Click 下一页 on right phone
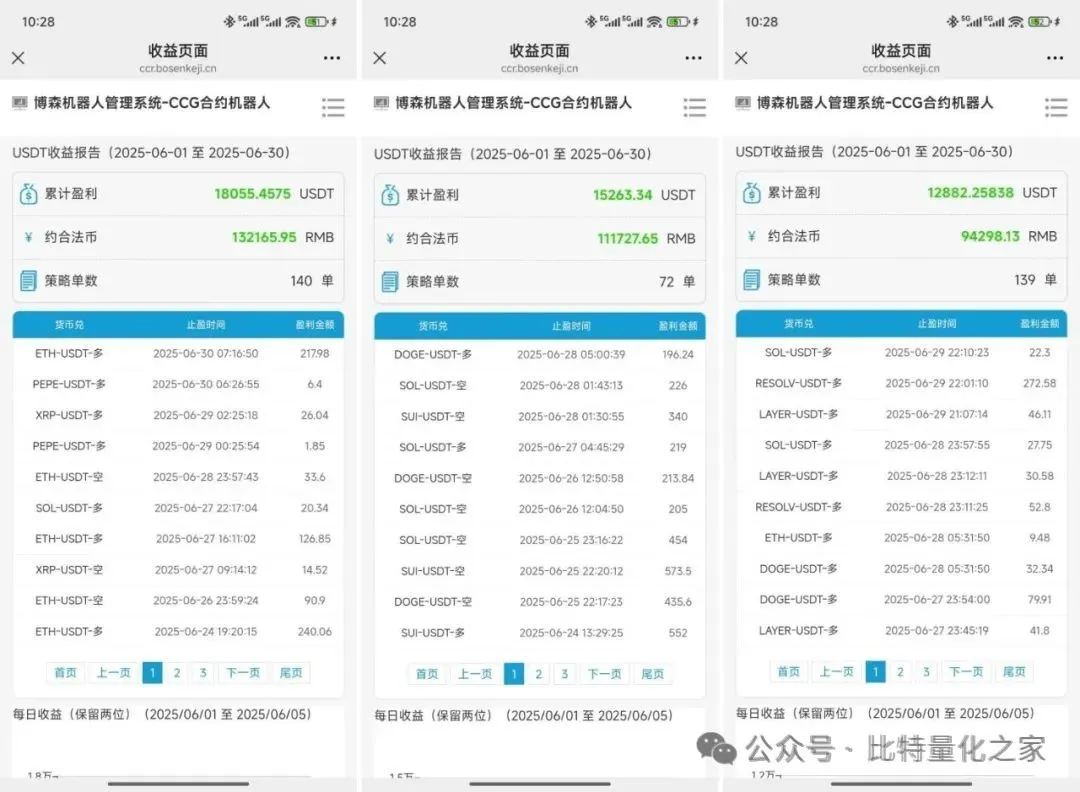Image resolution: width=1080 pixels, height=792 pixels. click(966, 671)
